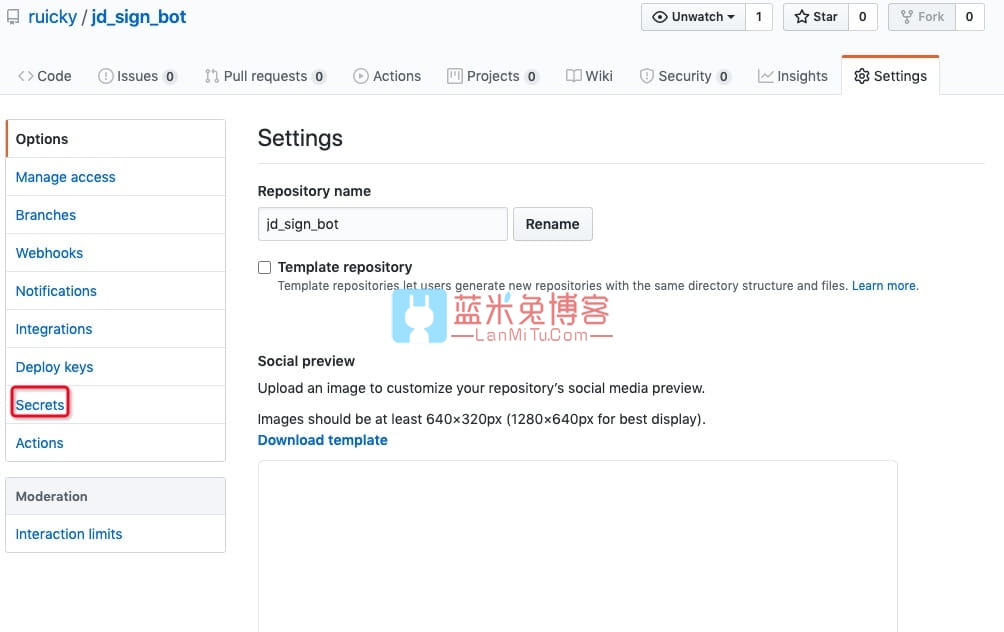
Task: Click the Actions tab play icon
Action: (x=360, y=76)
